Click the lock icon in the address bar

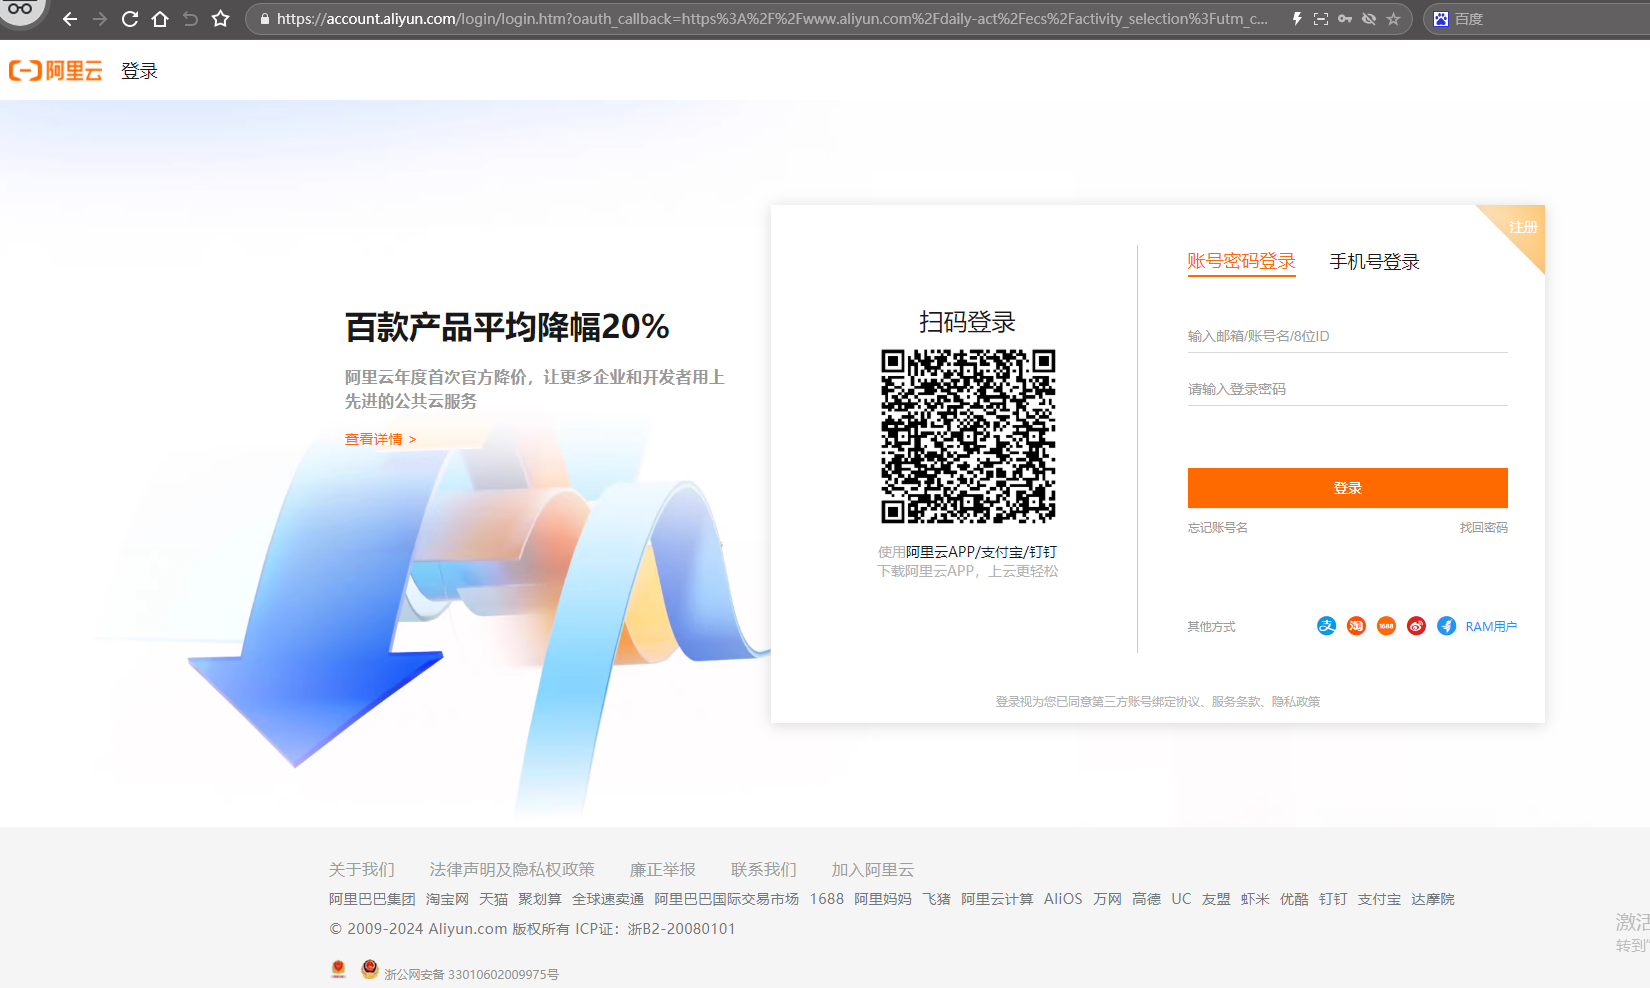coord(265,19)
